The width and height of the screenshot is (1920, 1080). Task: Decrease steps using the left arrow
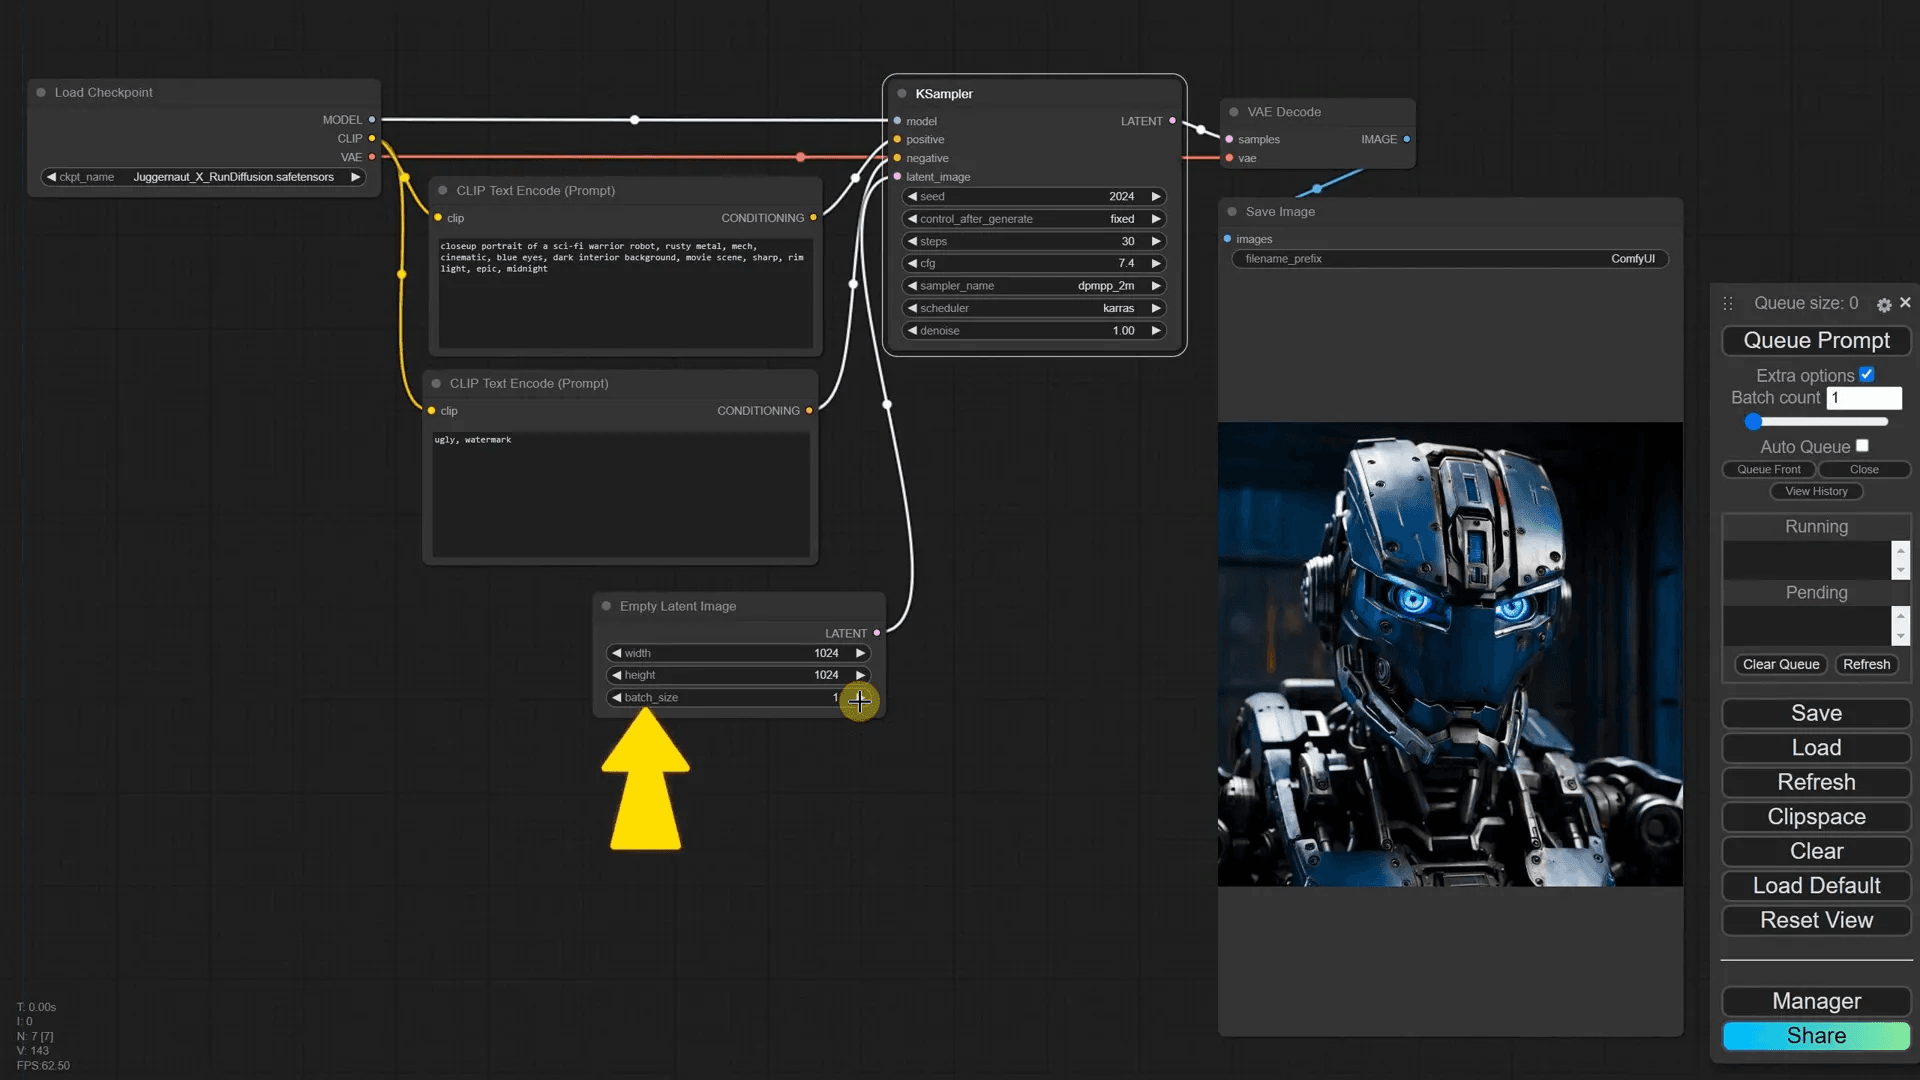(x=911, y=241)
